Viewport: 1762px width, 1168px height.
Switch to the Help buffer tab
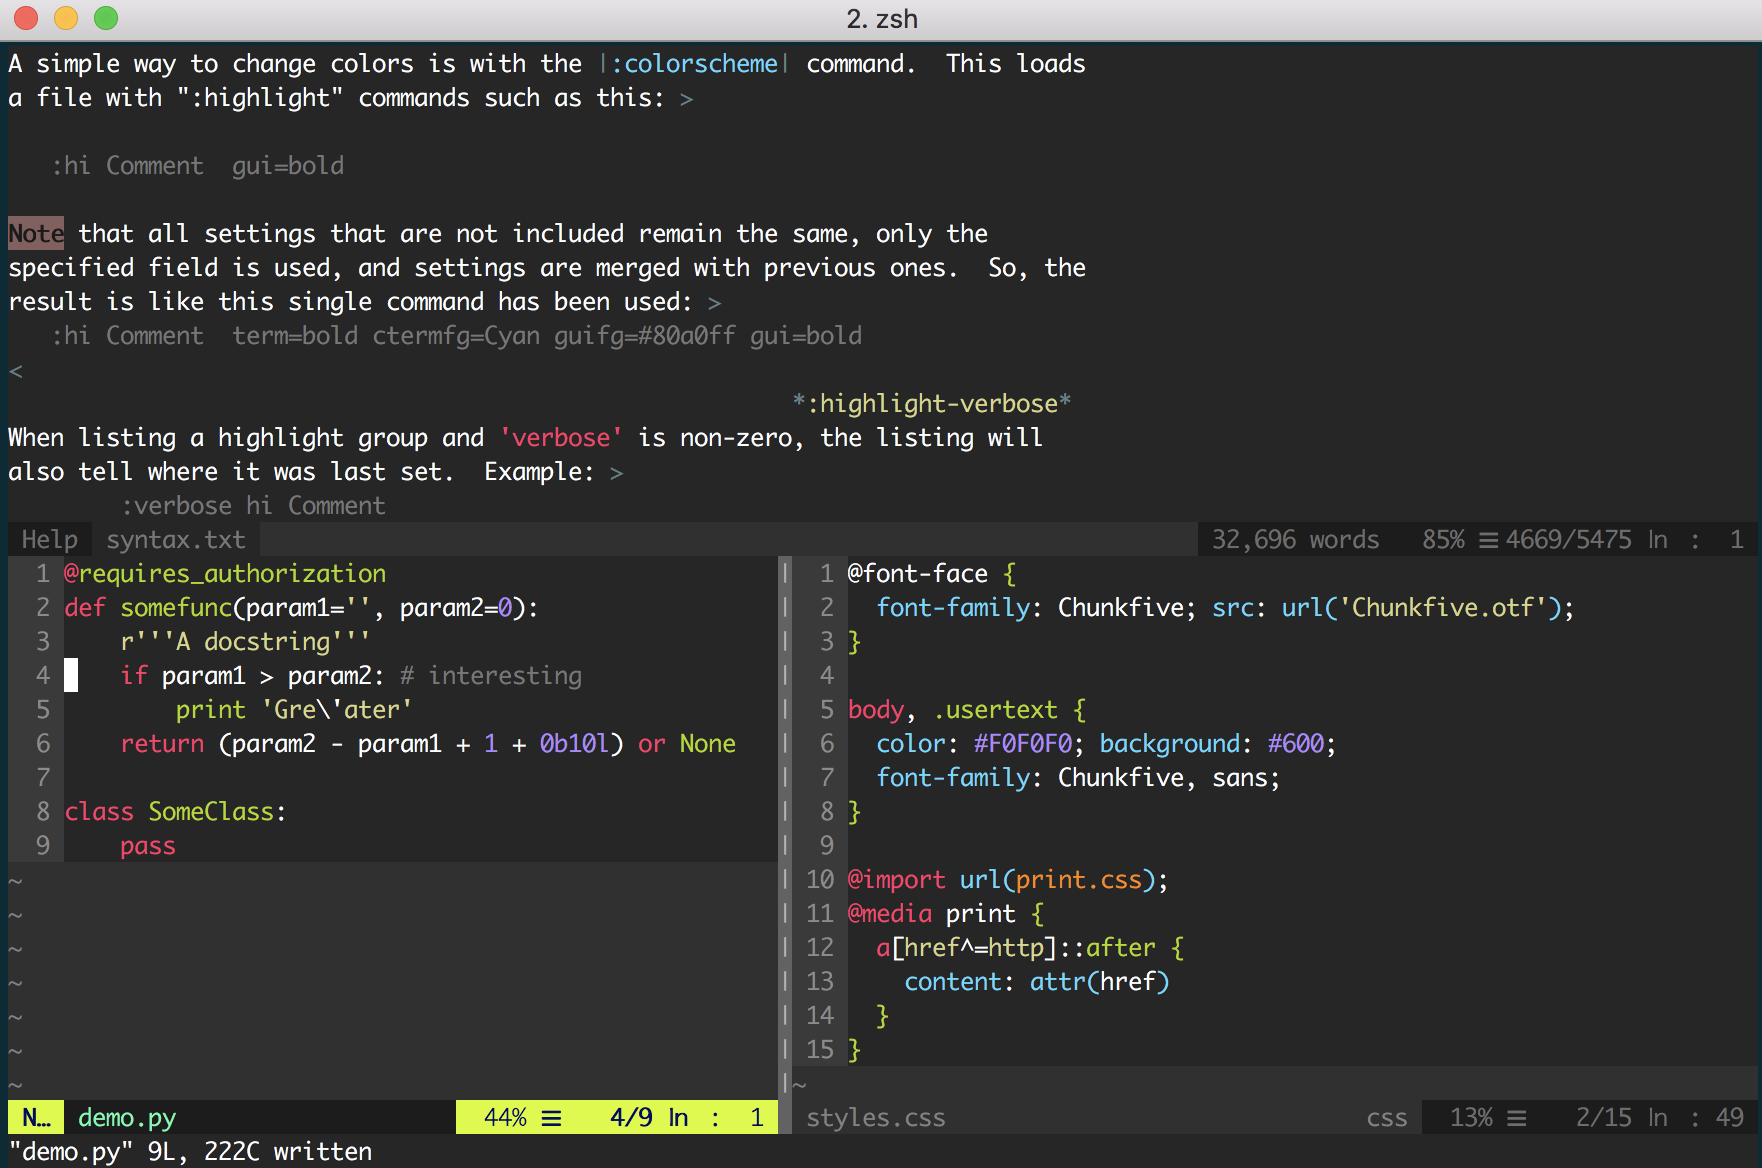48,539
